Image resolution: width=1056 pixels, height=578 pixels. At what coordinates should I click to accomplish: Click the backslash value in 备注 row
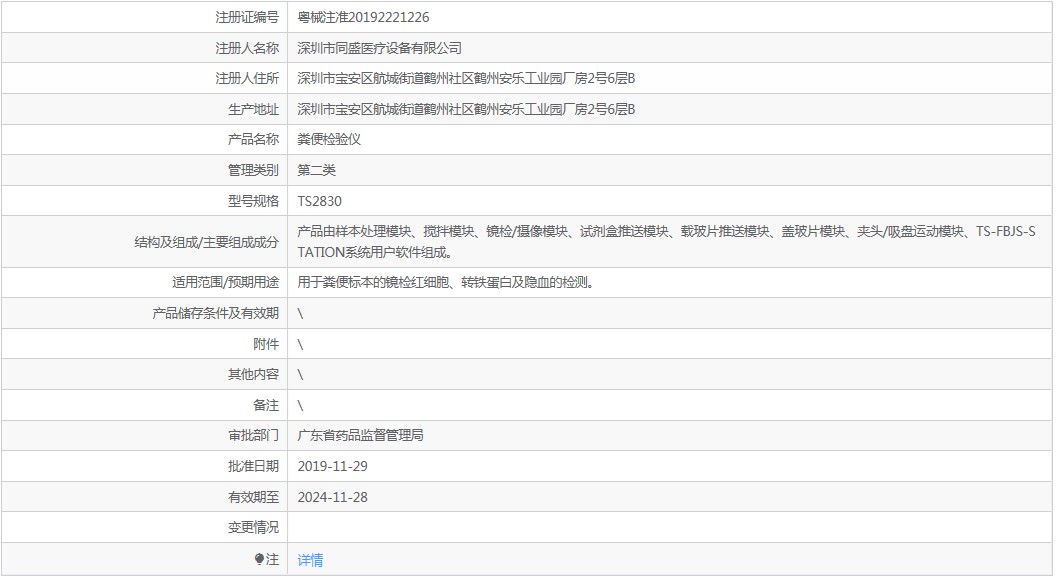point(300,406)
